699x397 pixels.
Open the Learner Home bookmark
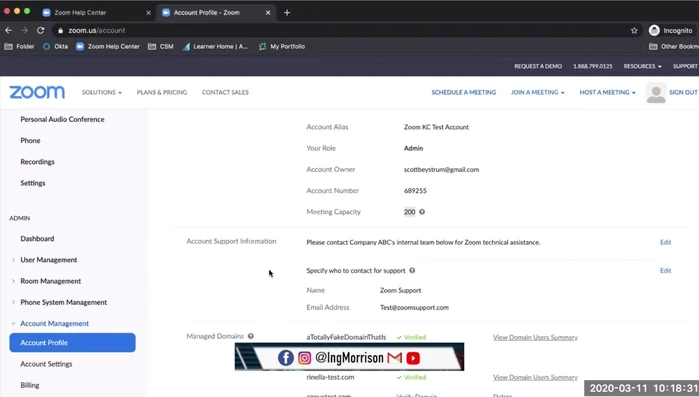coord(215,46)
